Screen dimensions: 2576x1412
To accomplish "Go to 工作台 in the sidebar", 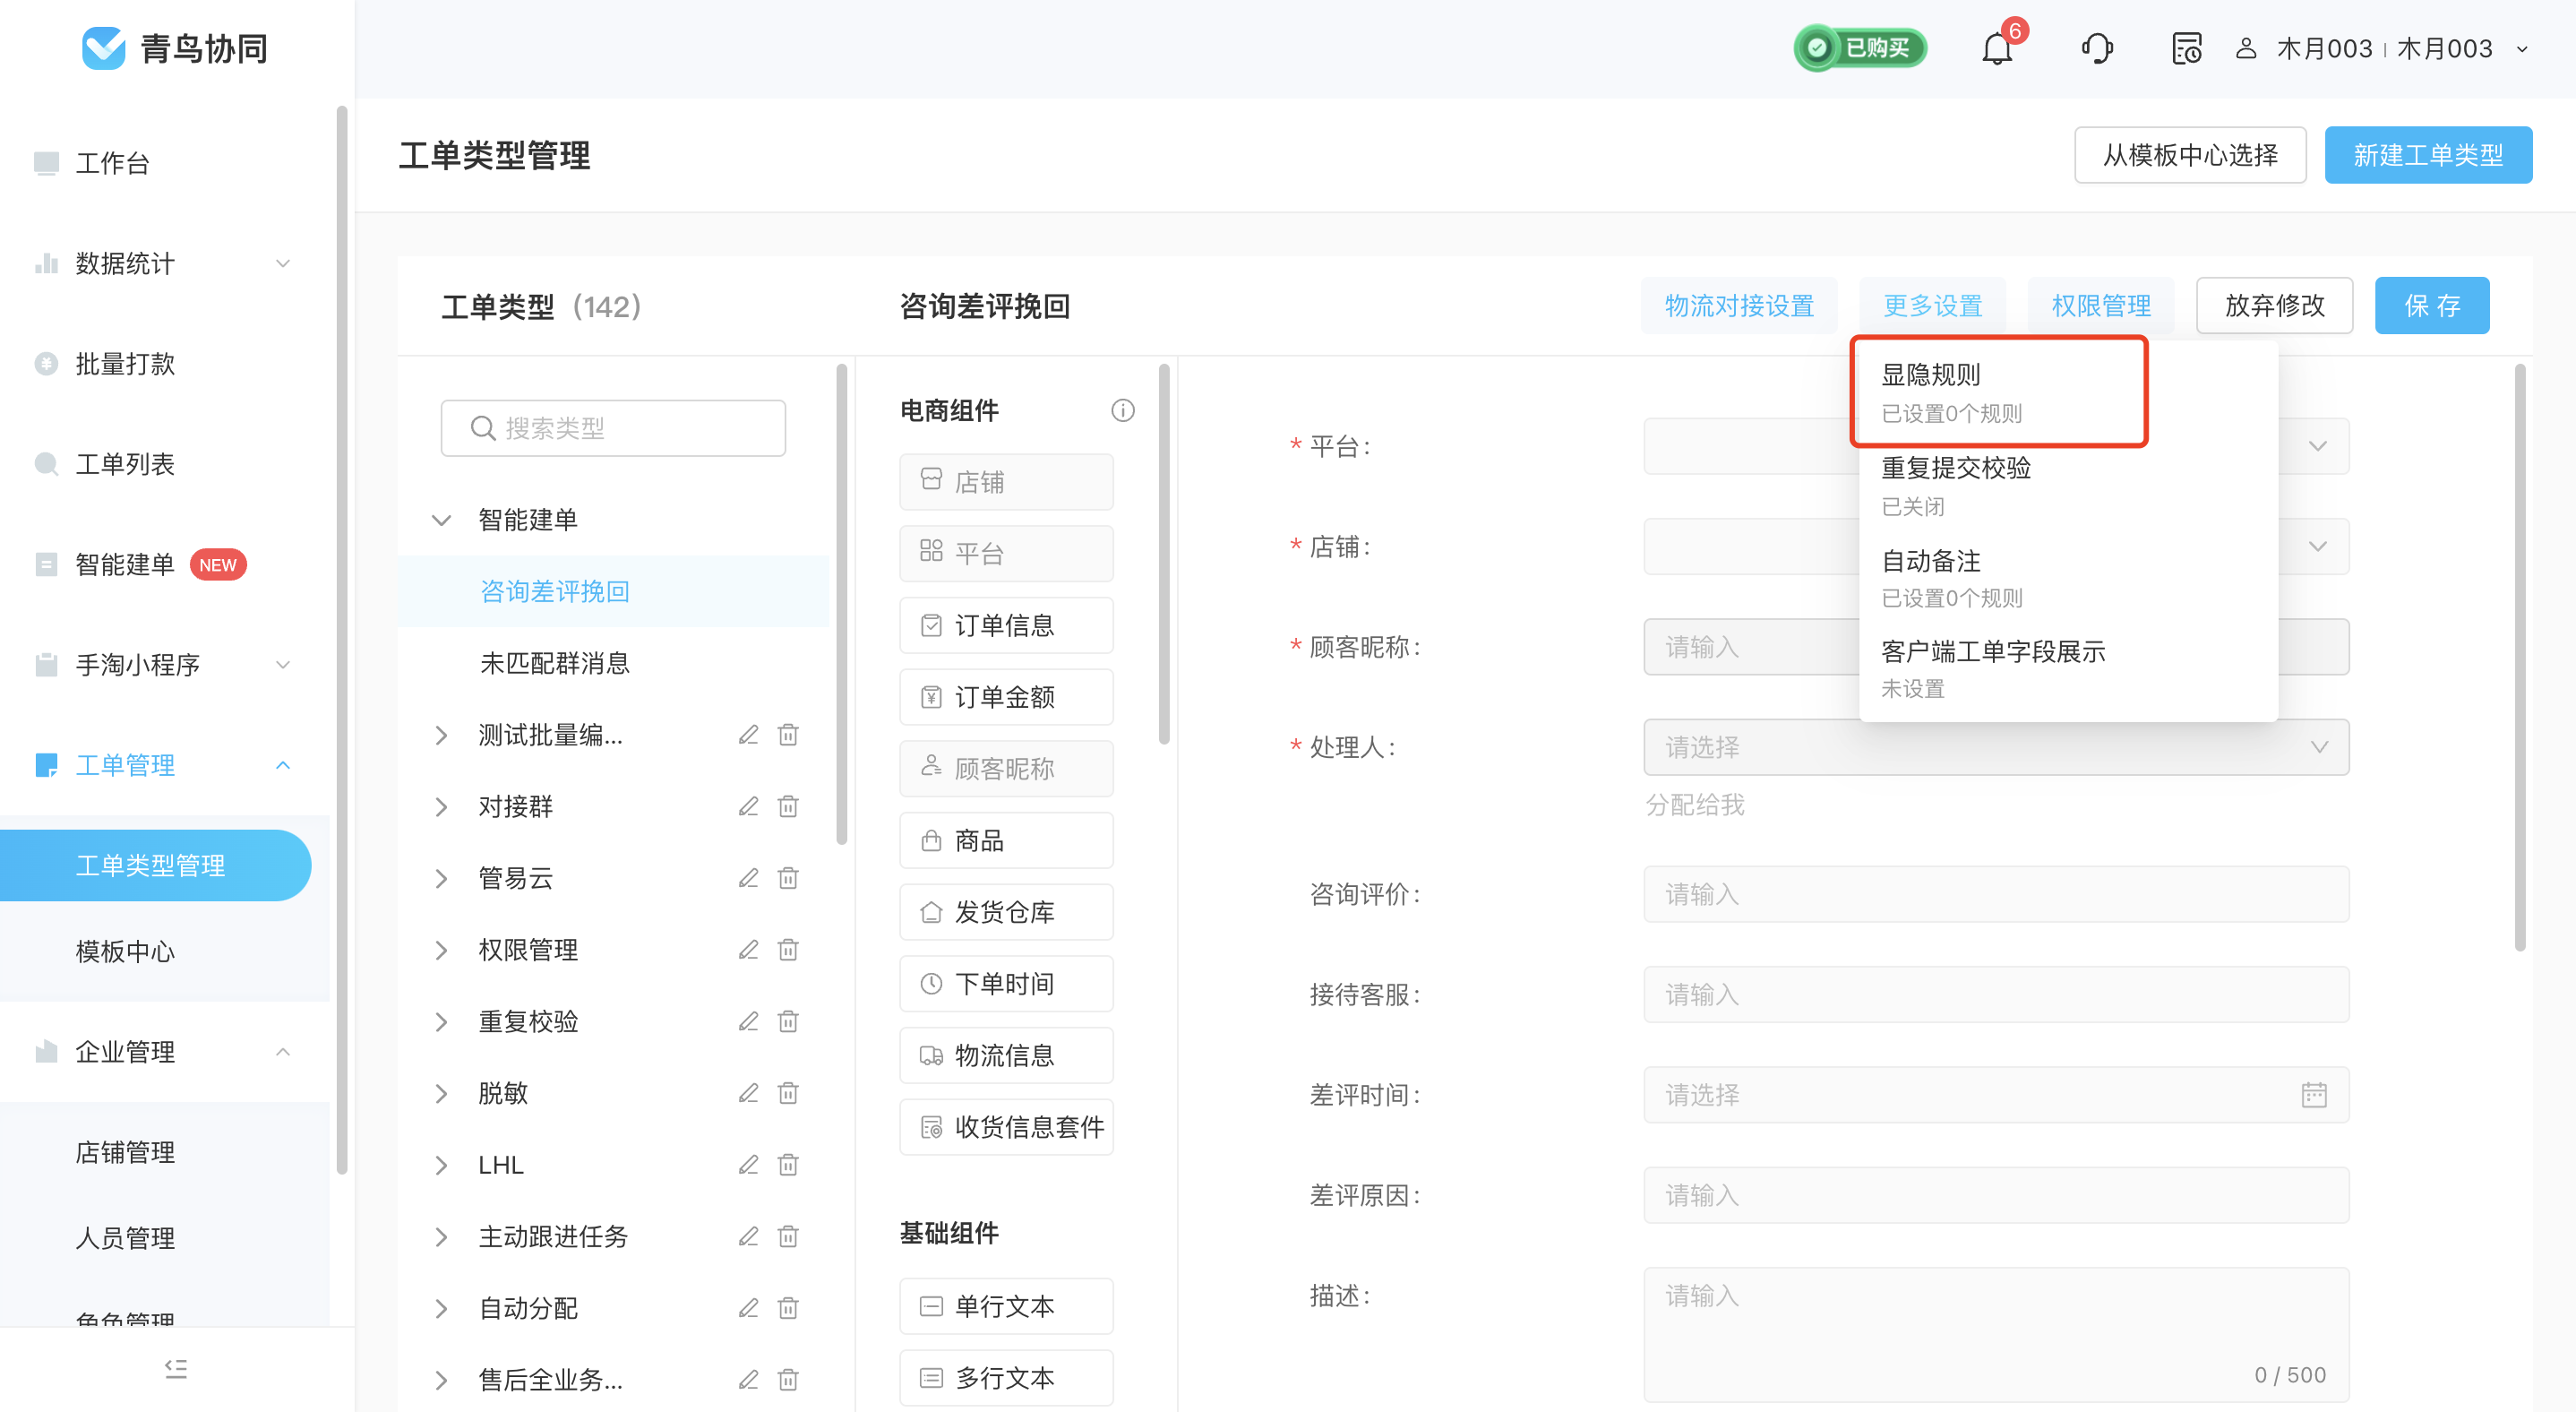I will coord(112,163).
